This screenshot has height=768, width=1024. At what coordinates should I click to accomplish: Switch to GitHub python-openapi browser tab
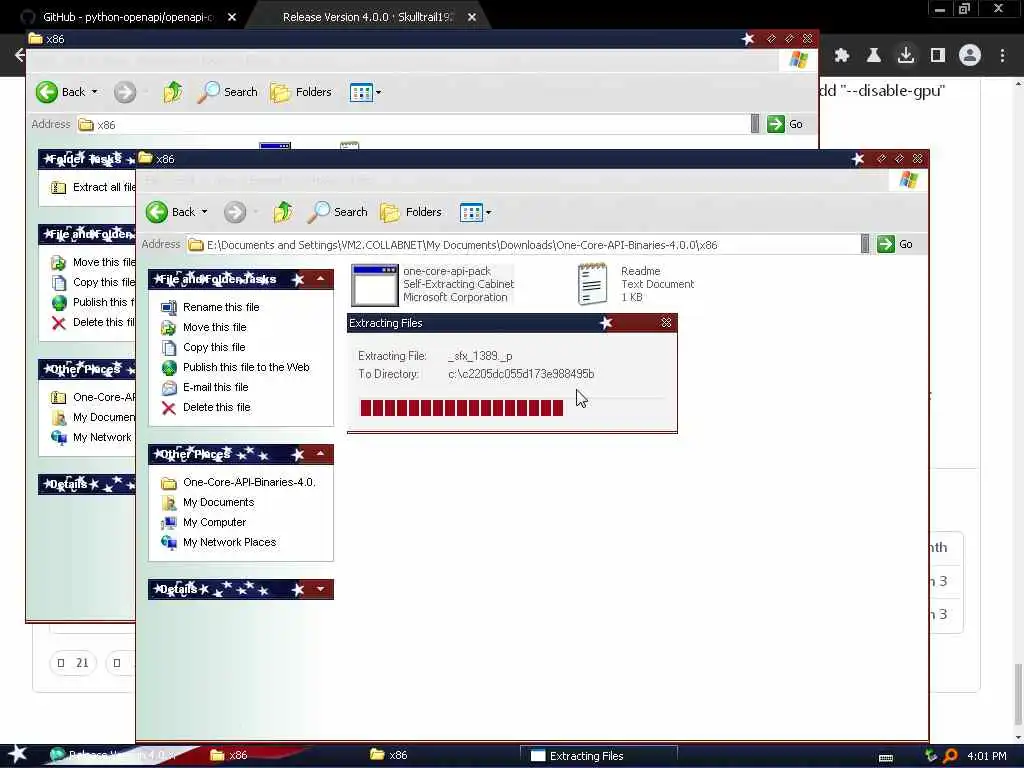128,17
